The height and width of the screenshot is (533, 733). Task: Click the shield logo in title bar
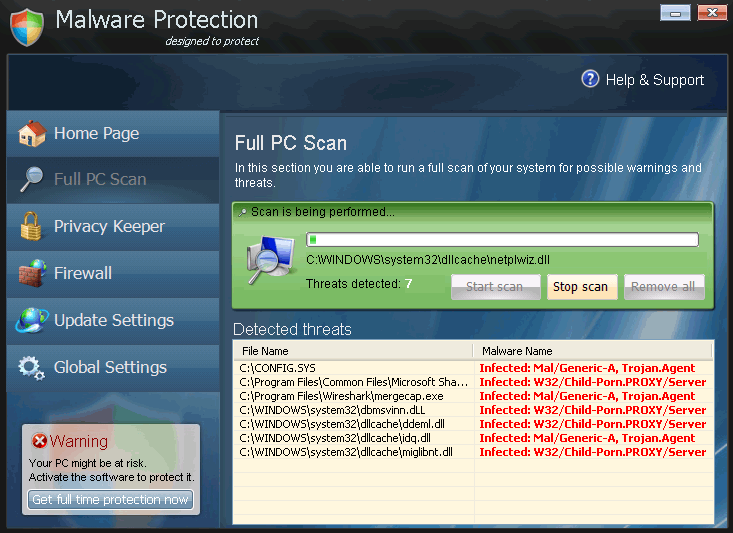[27, 26]
